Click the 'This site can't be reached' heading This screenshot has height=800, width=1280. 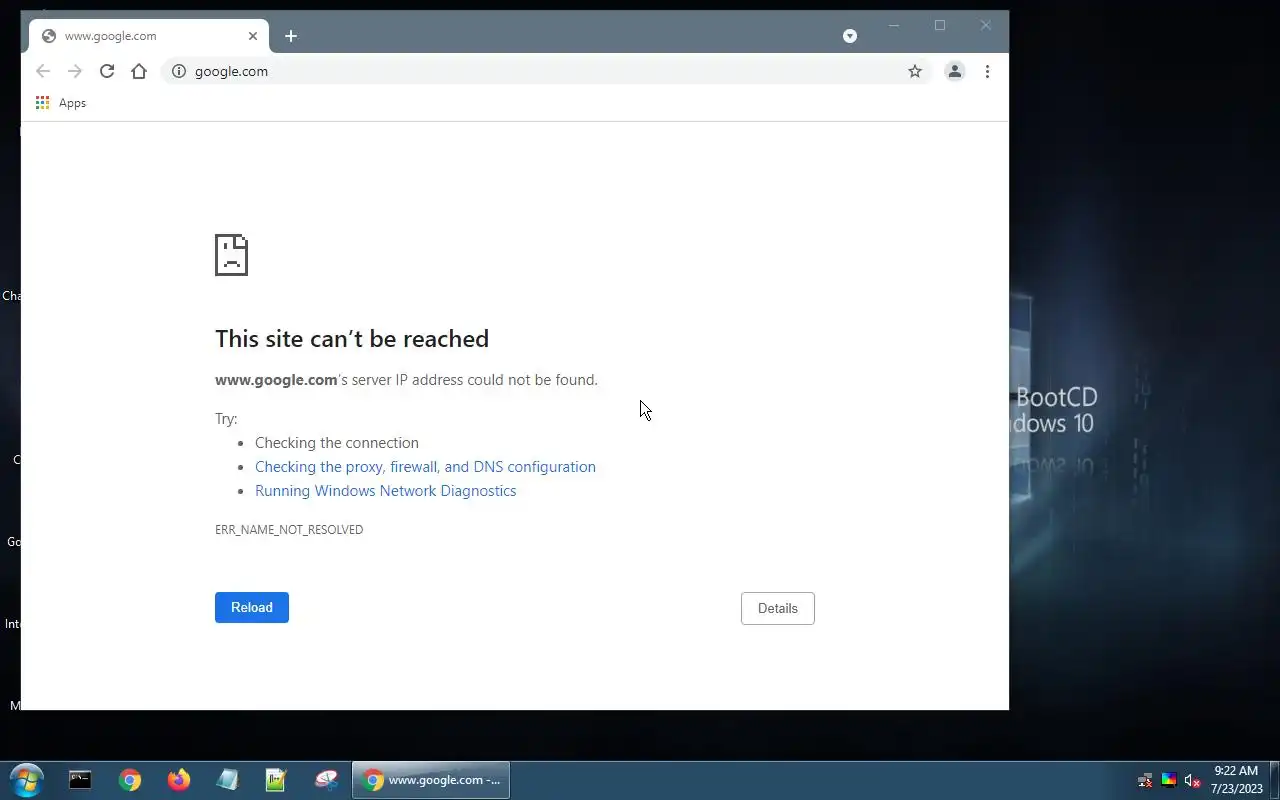(x=352, y=338)
